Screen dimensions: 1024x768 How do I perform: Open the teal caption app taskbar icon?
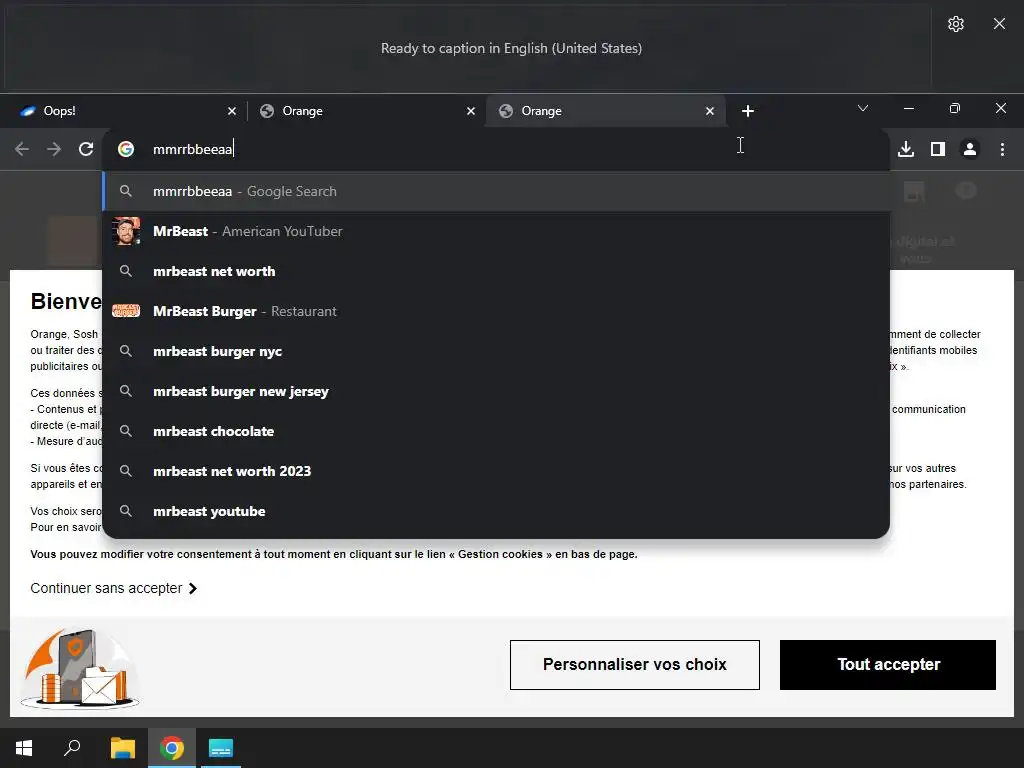[221, 748]
